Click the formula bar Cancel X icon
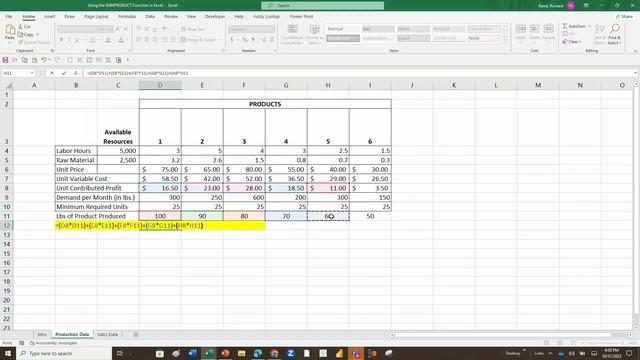This screenshot has height=360, width=640. (x=52, y=73)
